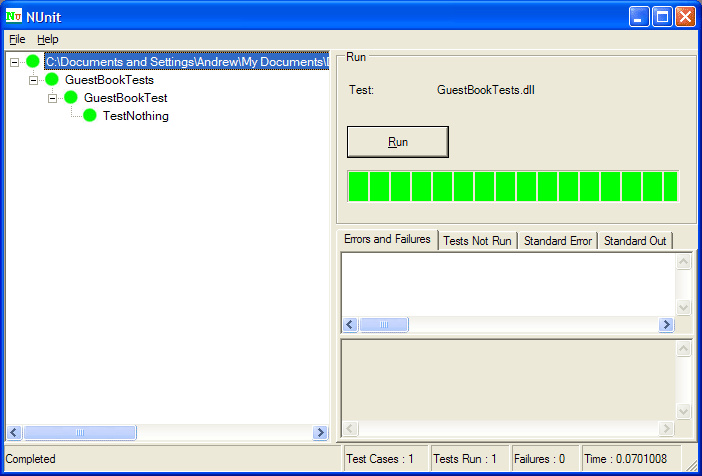Image resolution: width=702 pixels, height=476 pixels.
Task: Switch to Standard Out tab
Action: pos(635,241)
